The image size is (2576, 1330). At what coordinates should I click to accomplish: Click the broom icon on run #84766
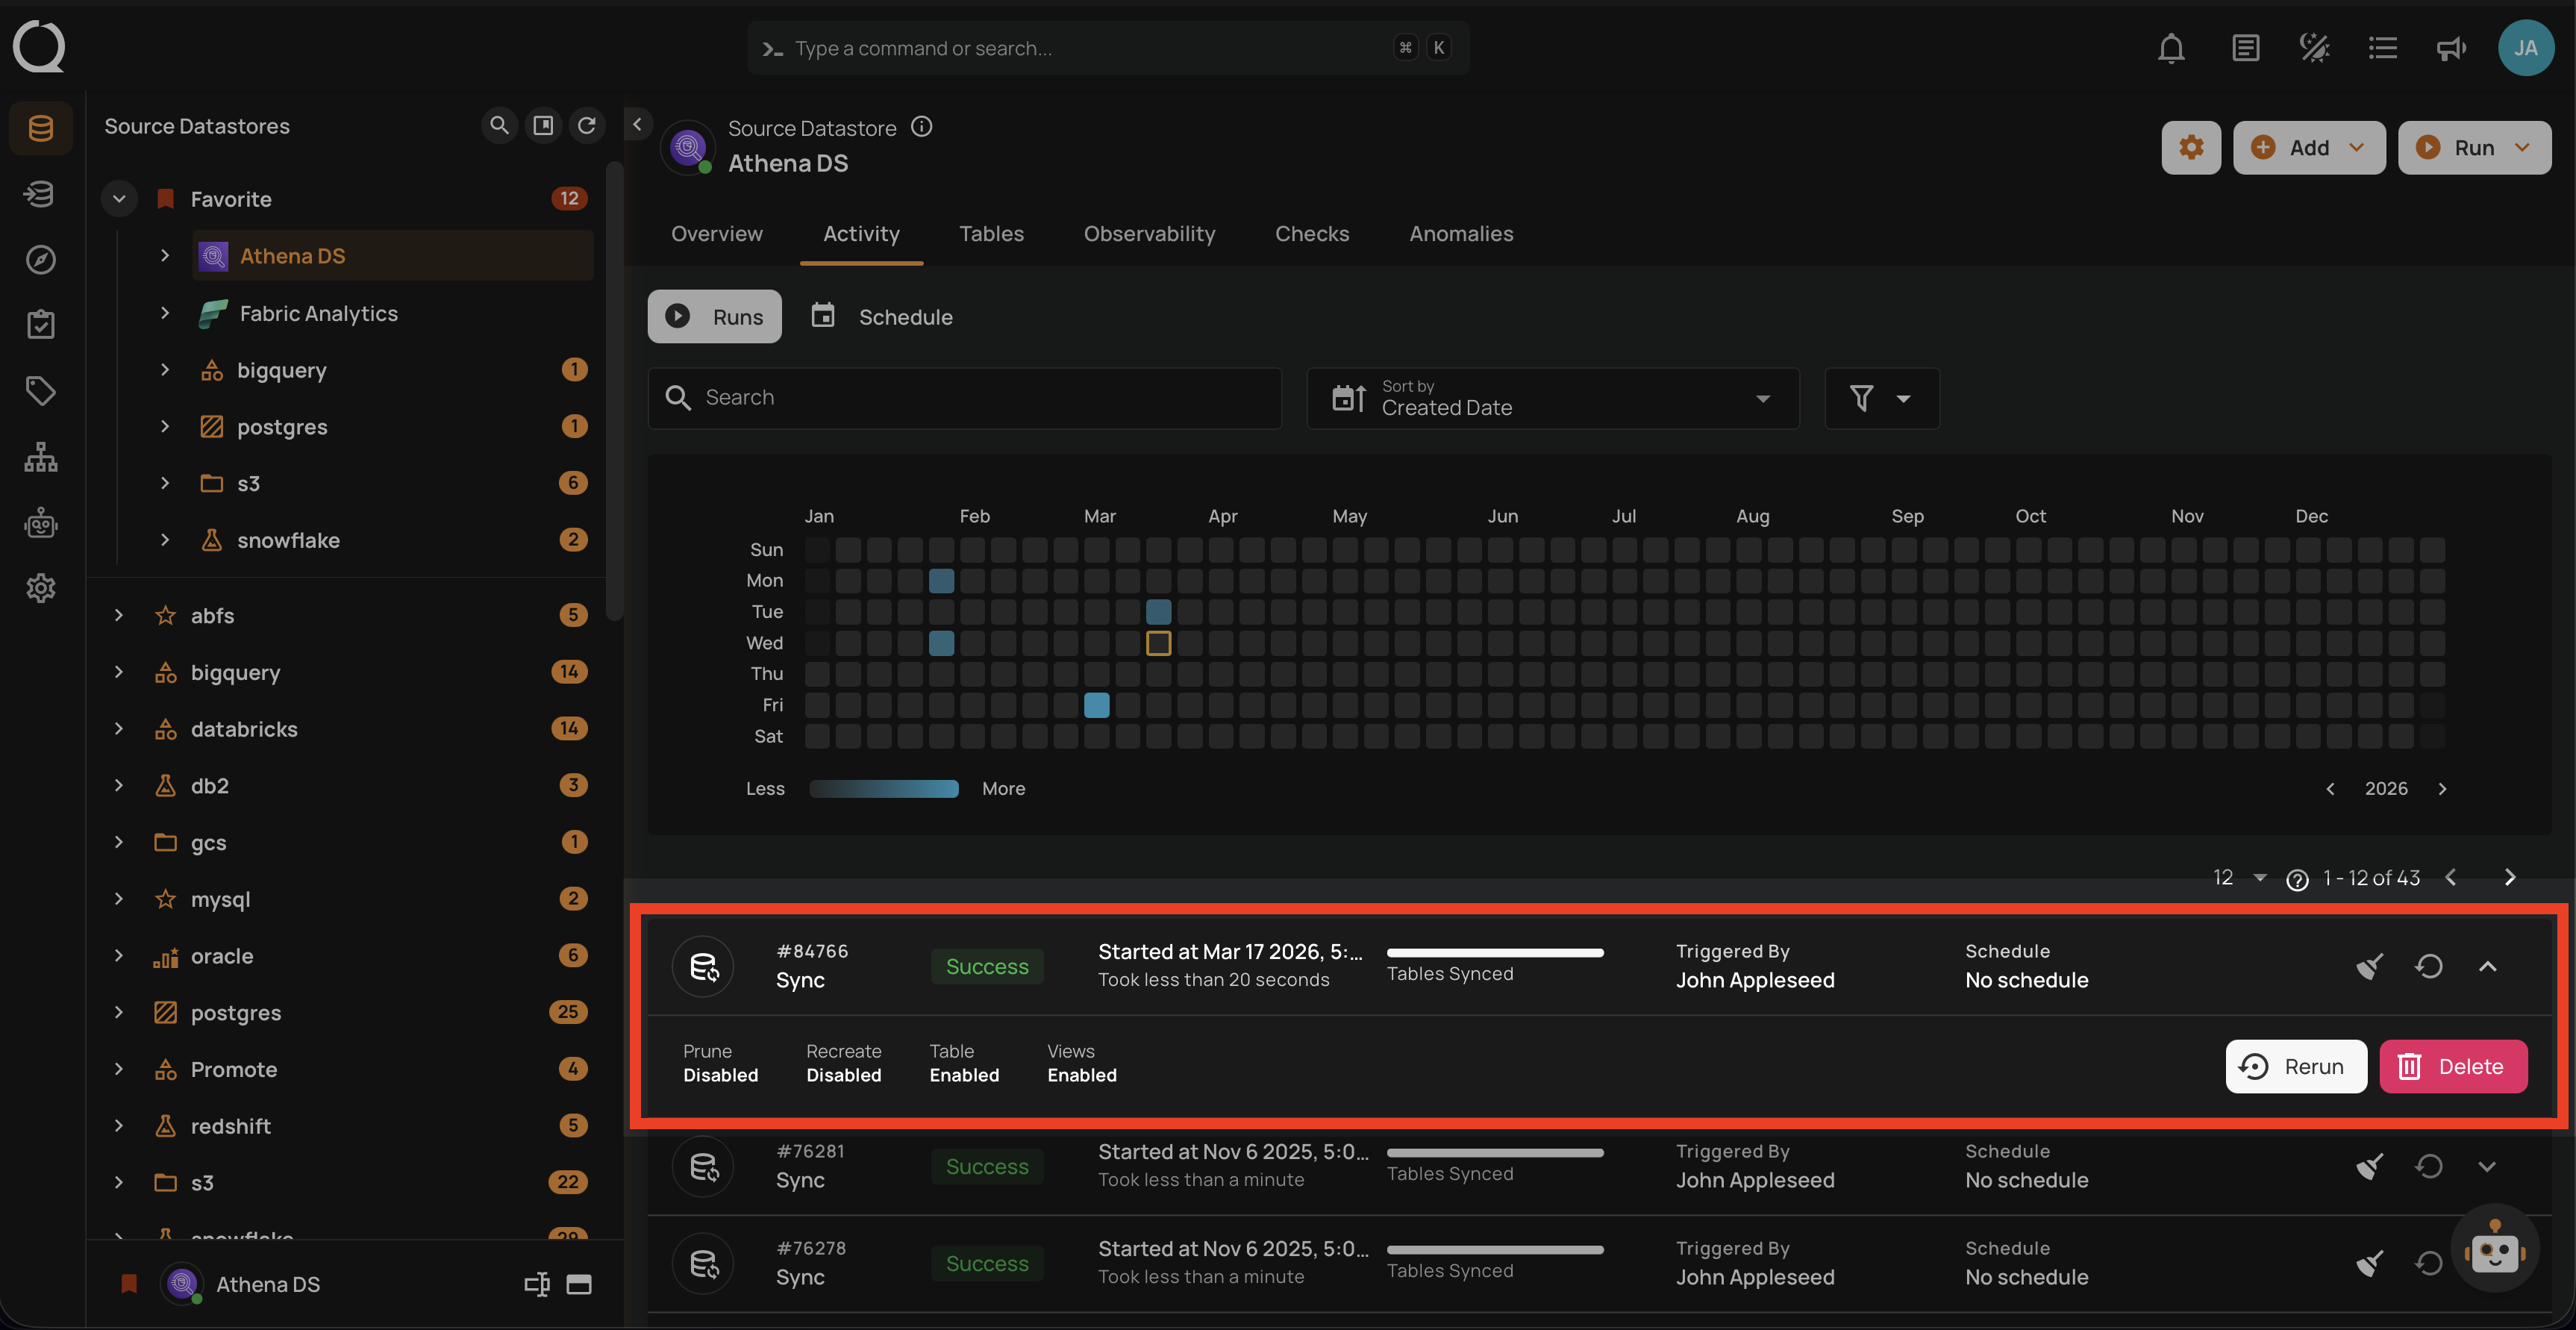click(x=2369, y=965)
